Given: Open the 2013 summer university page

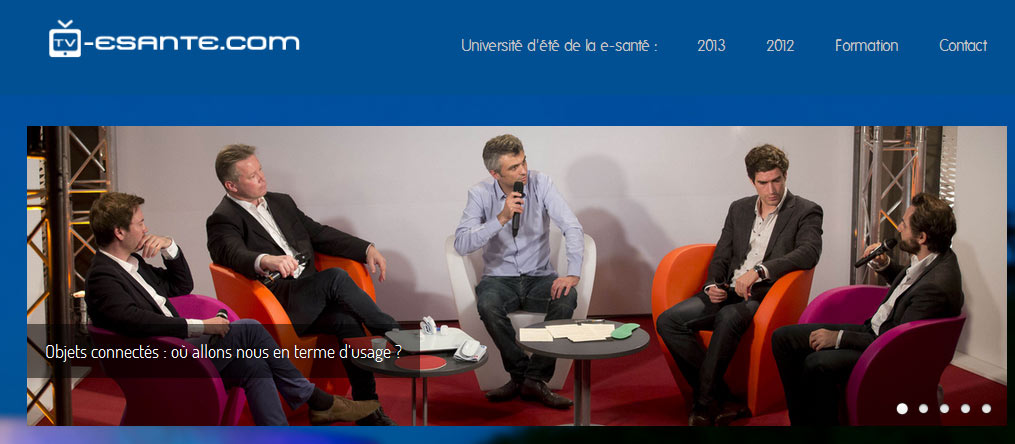Looking at the screenshot, I should click(x=711, y=46).
